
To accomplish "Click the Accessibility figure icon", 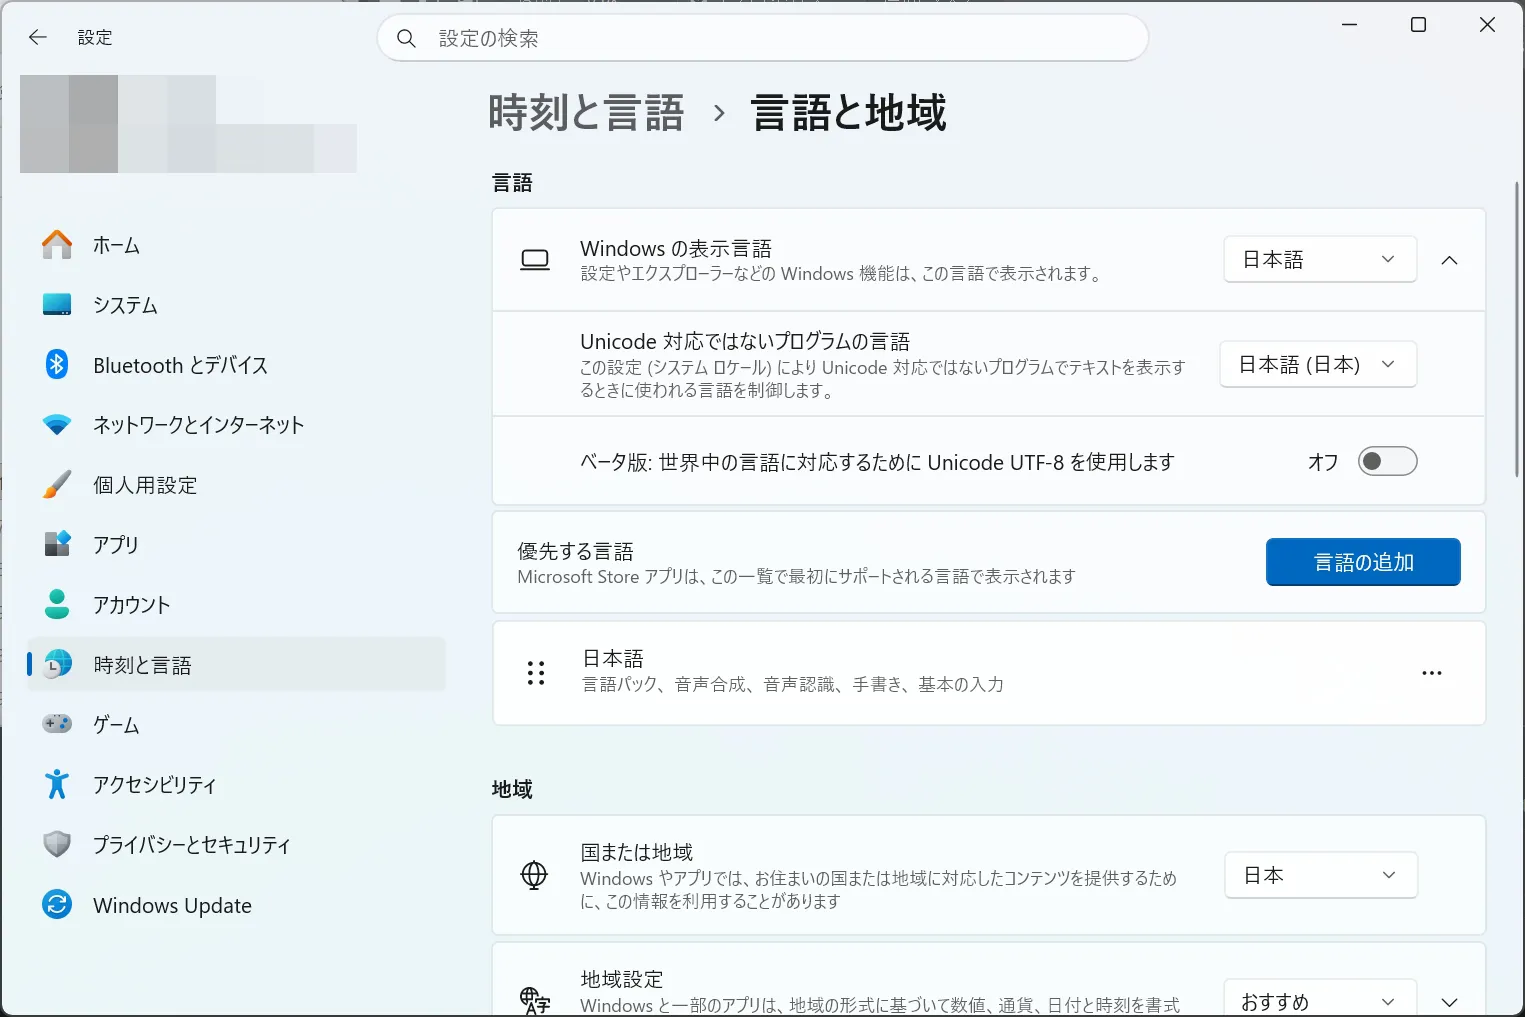I will 57,784.
